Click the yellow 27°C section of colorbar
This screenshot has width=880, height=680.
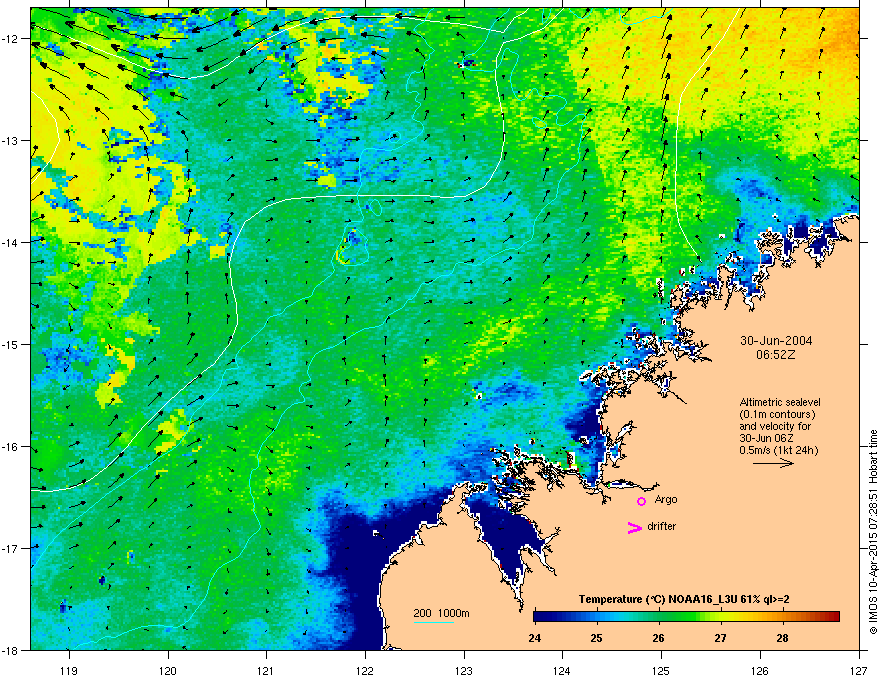coord(721,616)
